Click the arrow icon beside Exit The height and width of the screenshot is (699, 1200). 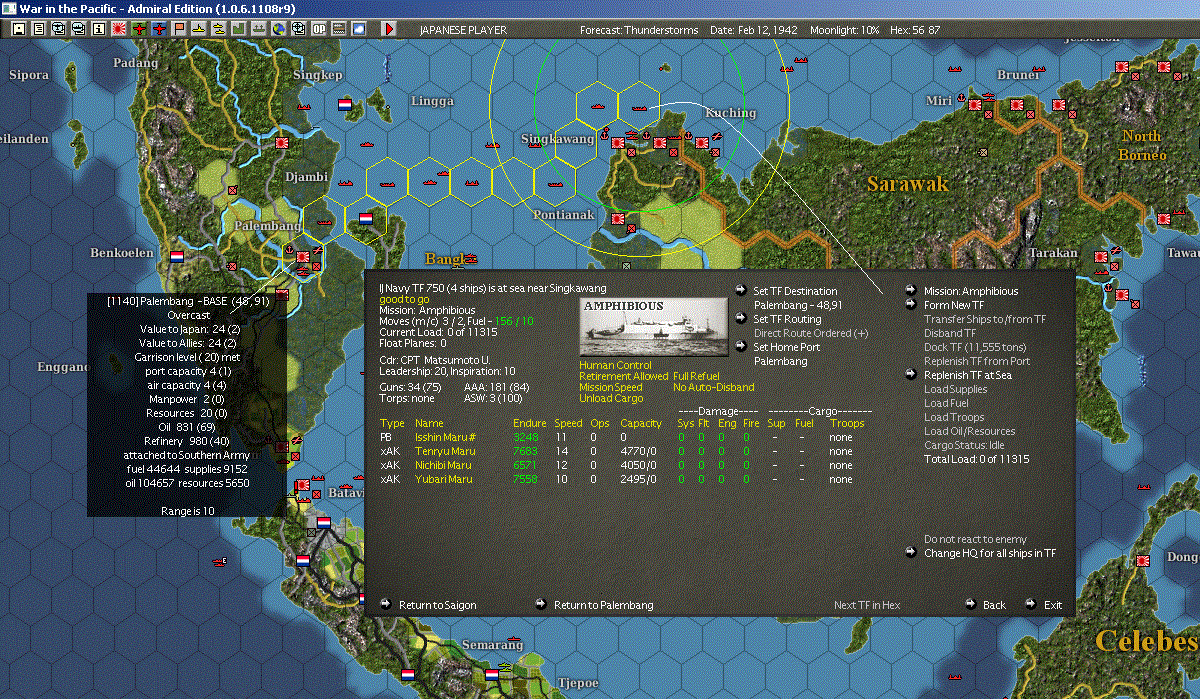tap(1031, 604)
